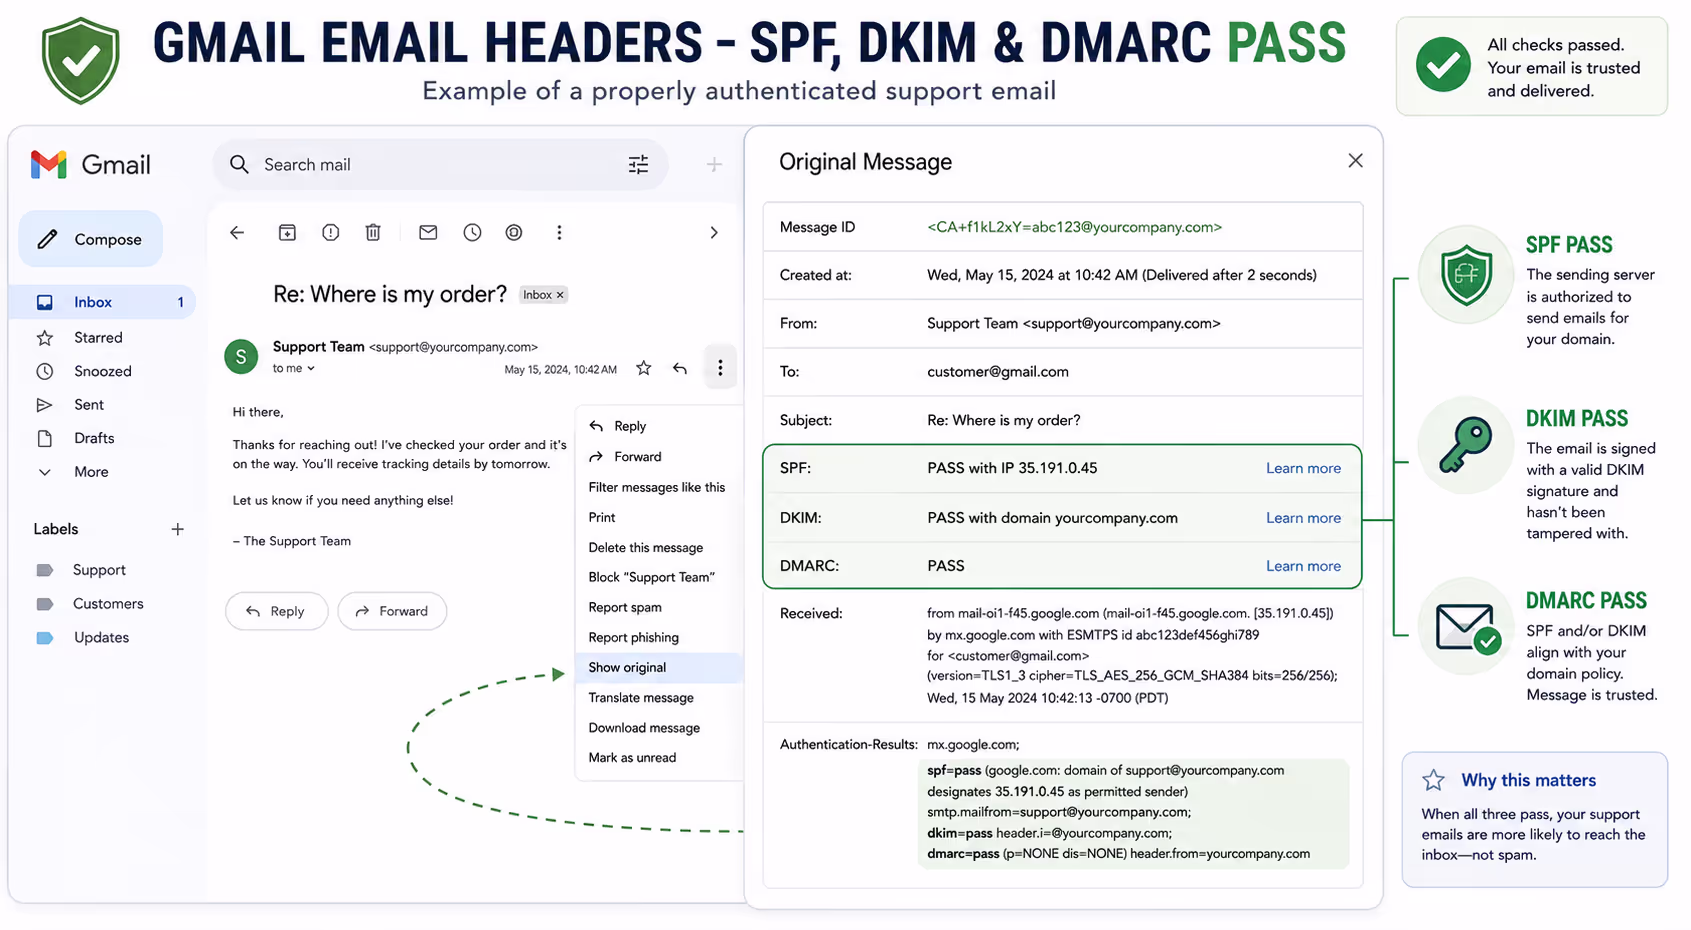Click Reply button below the email
Viewport: 1691px width, 930px height.
pyautogui.click(x=276, y=611)
